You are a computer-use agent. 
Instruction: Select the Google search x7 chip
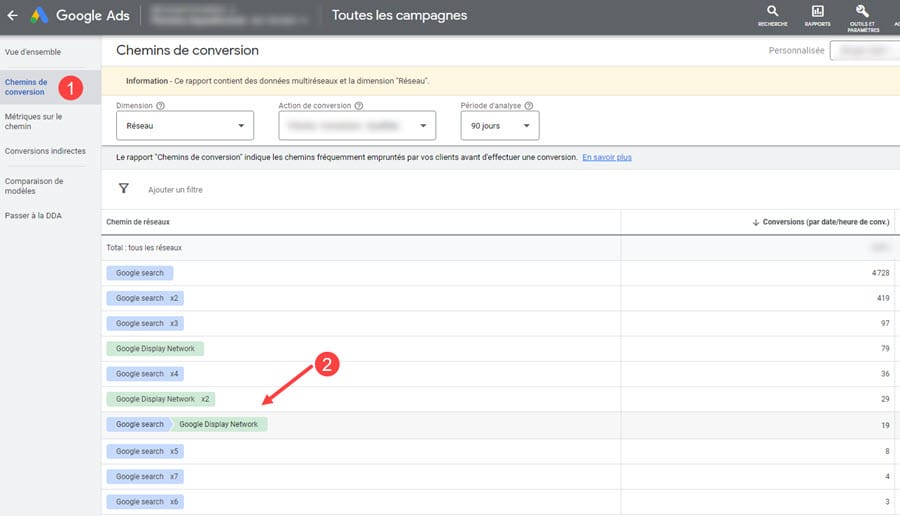pyautogui.click(x=145, y=476)
